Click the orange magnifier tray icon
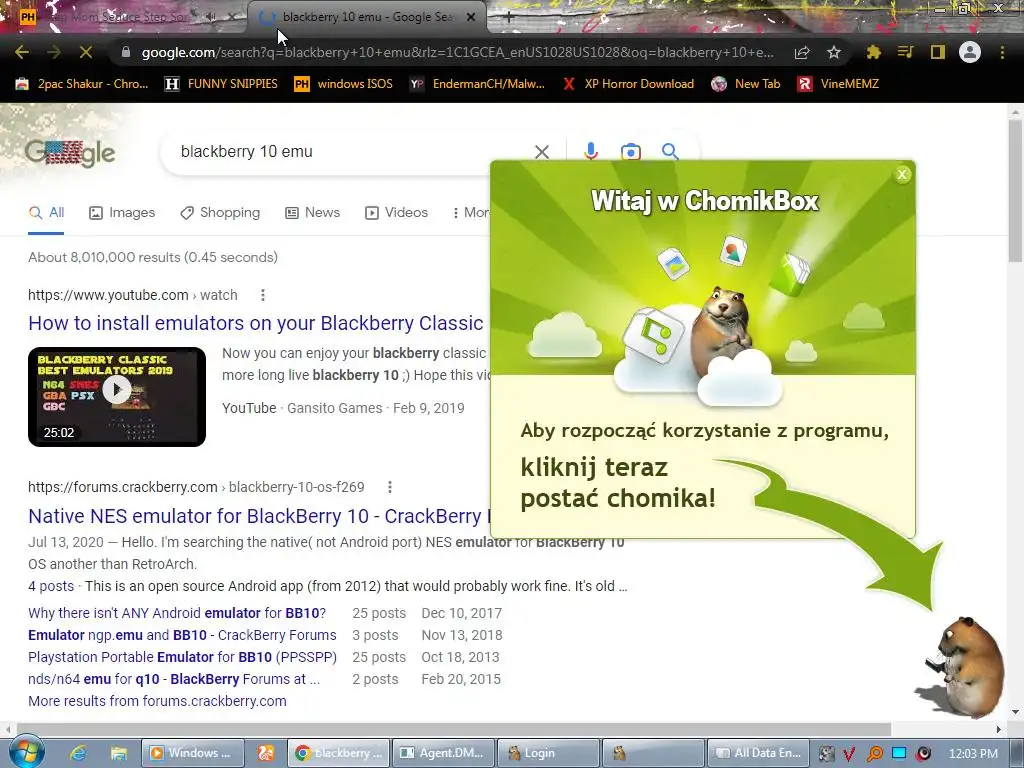This screenshot has width=1024, height=768. [874, 754]
